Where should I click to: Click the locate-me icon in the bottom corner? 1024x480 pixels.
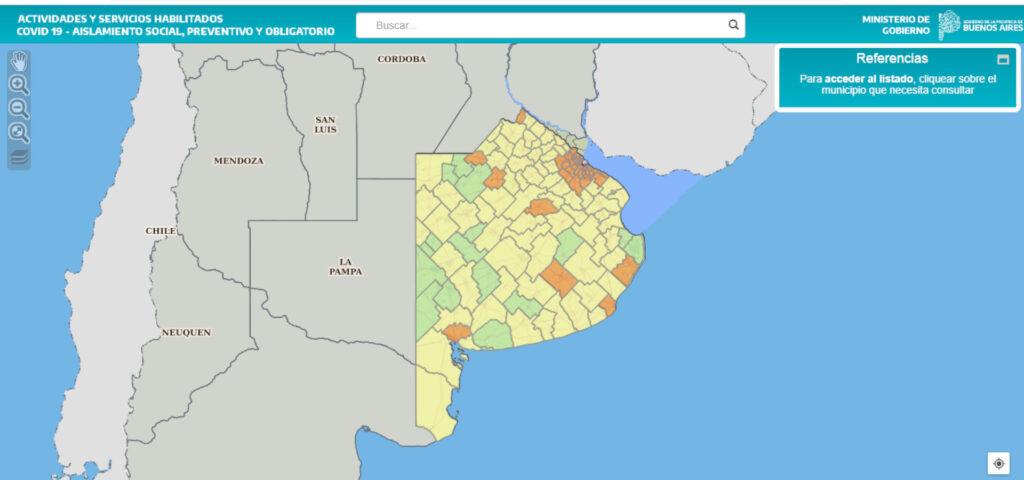click(998, 463)
